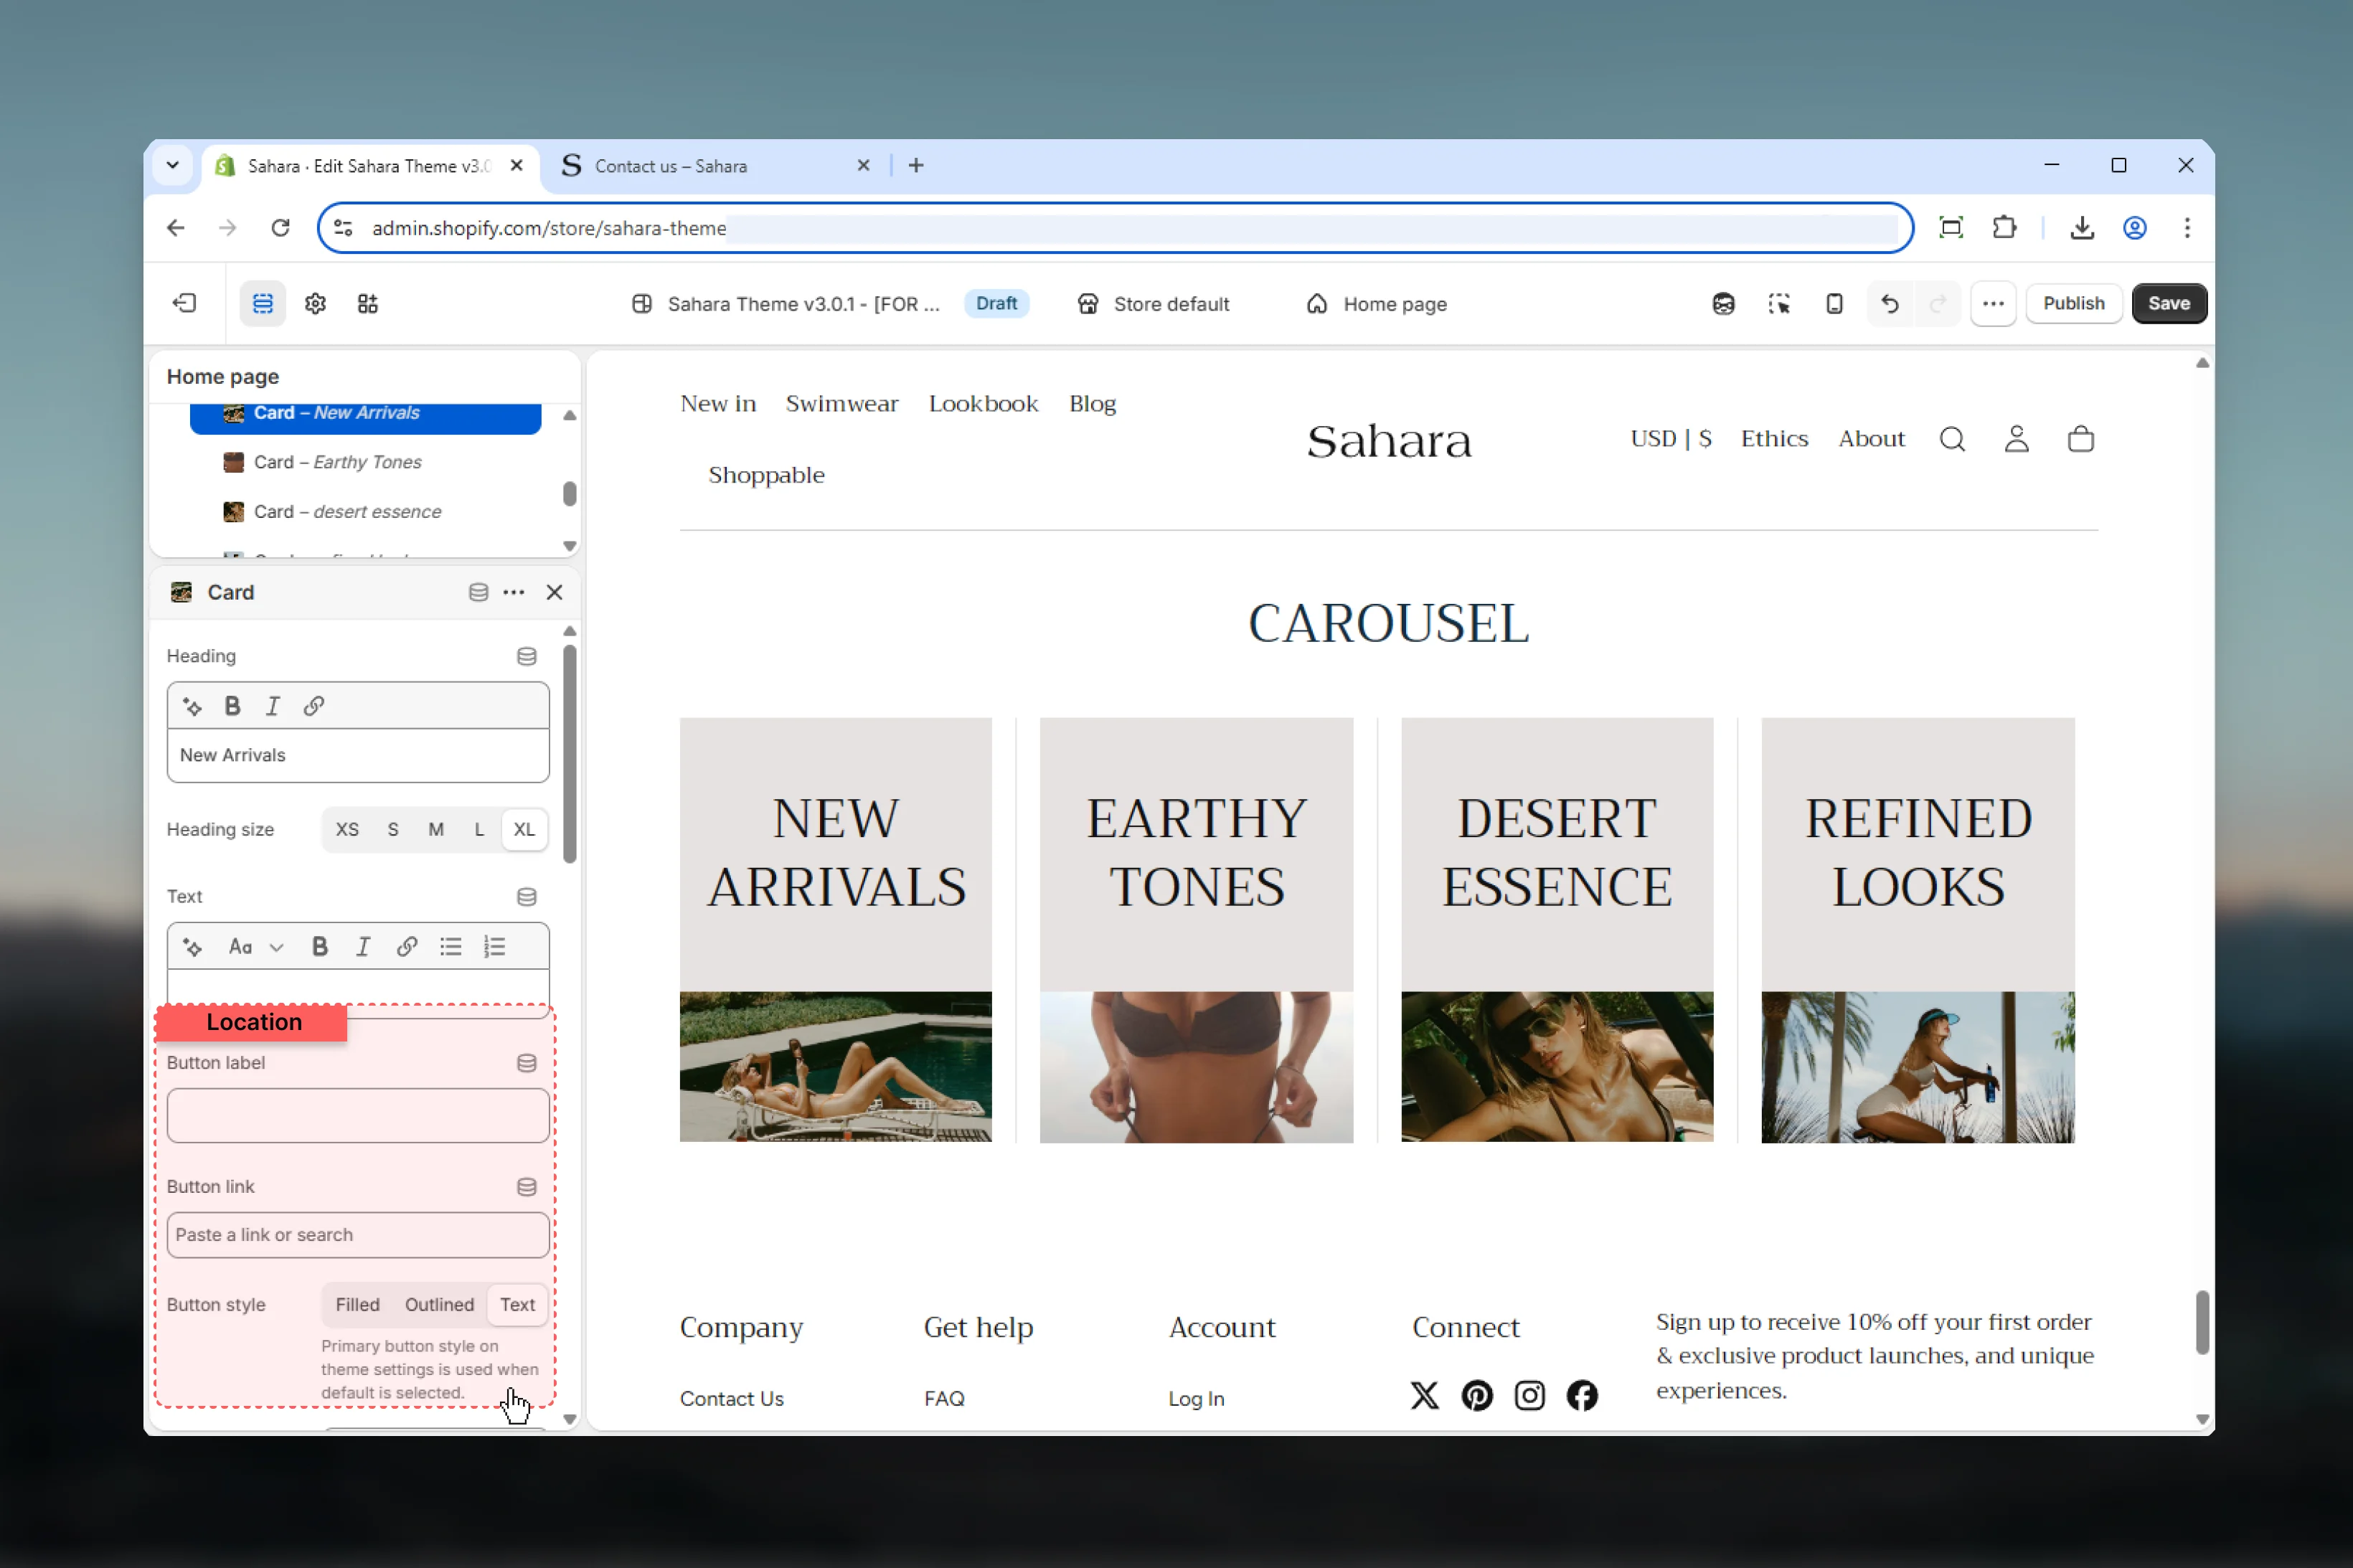Click the Button link search field

tap(358, 1235)
